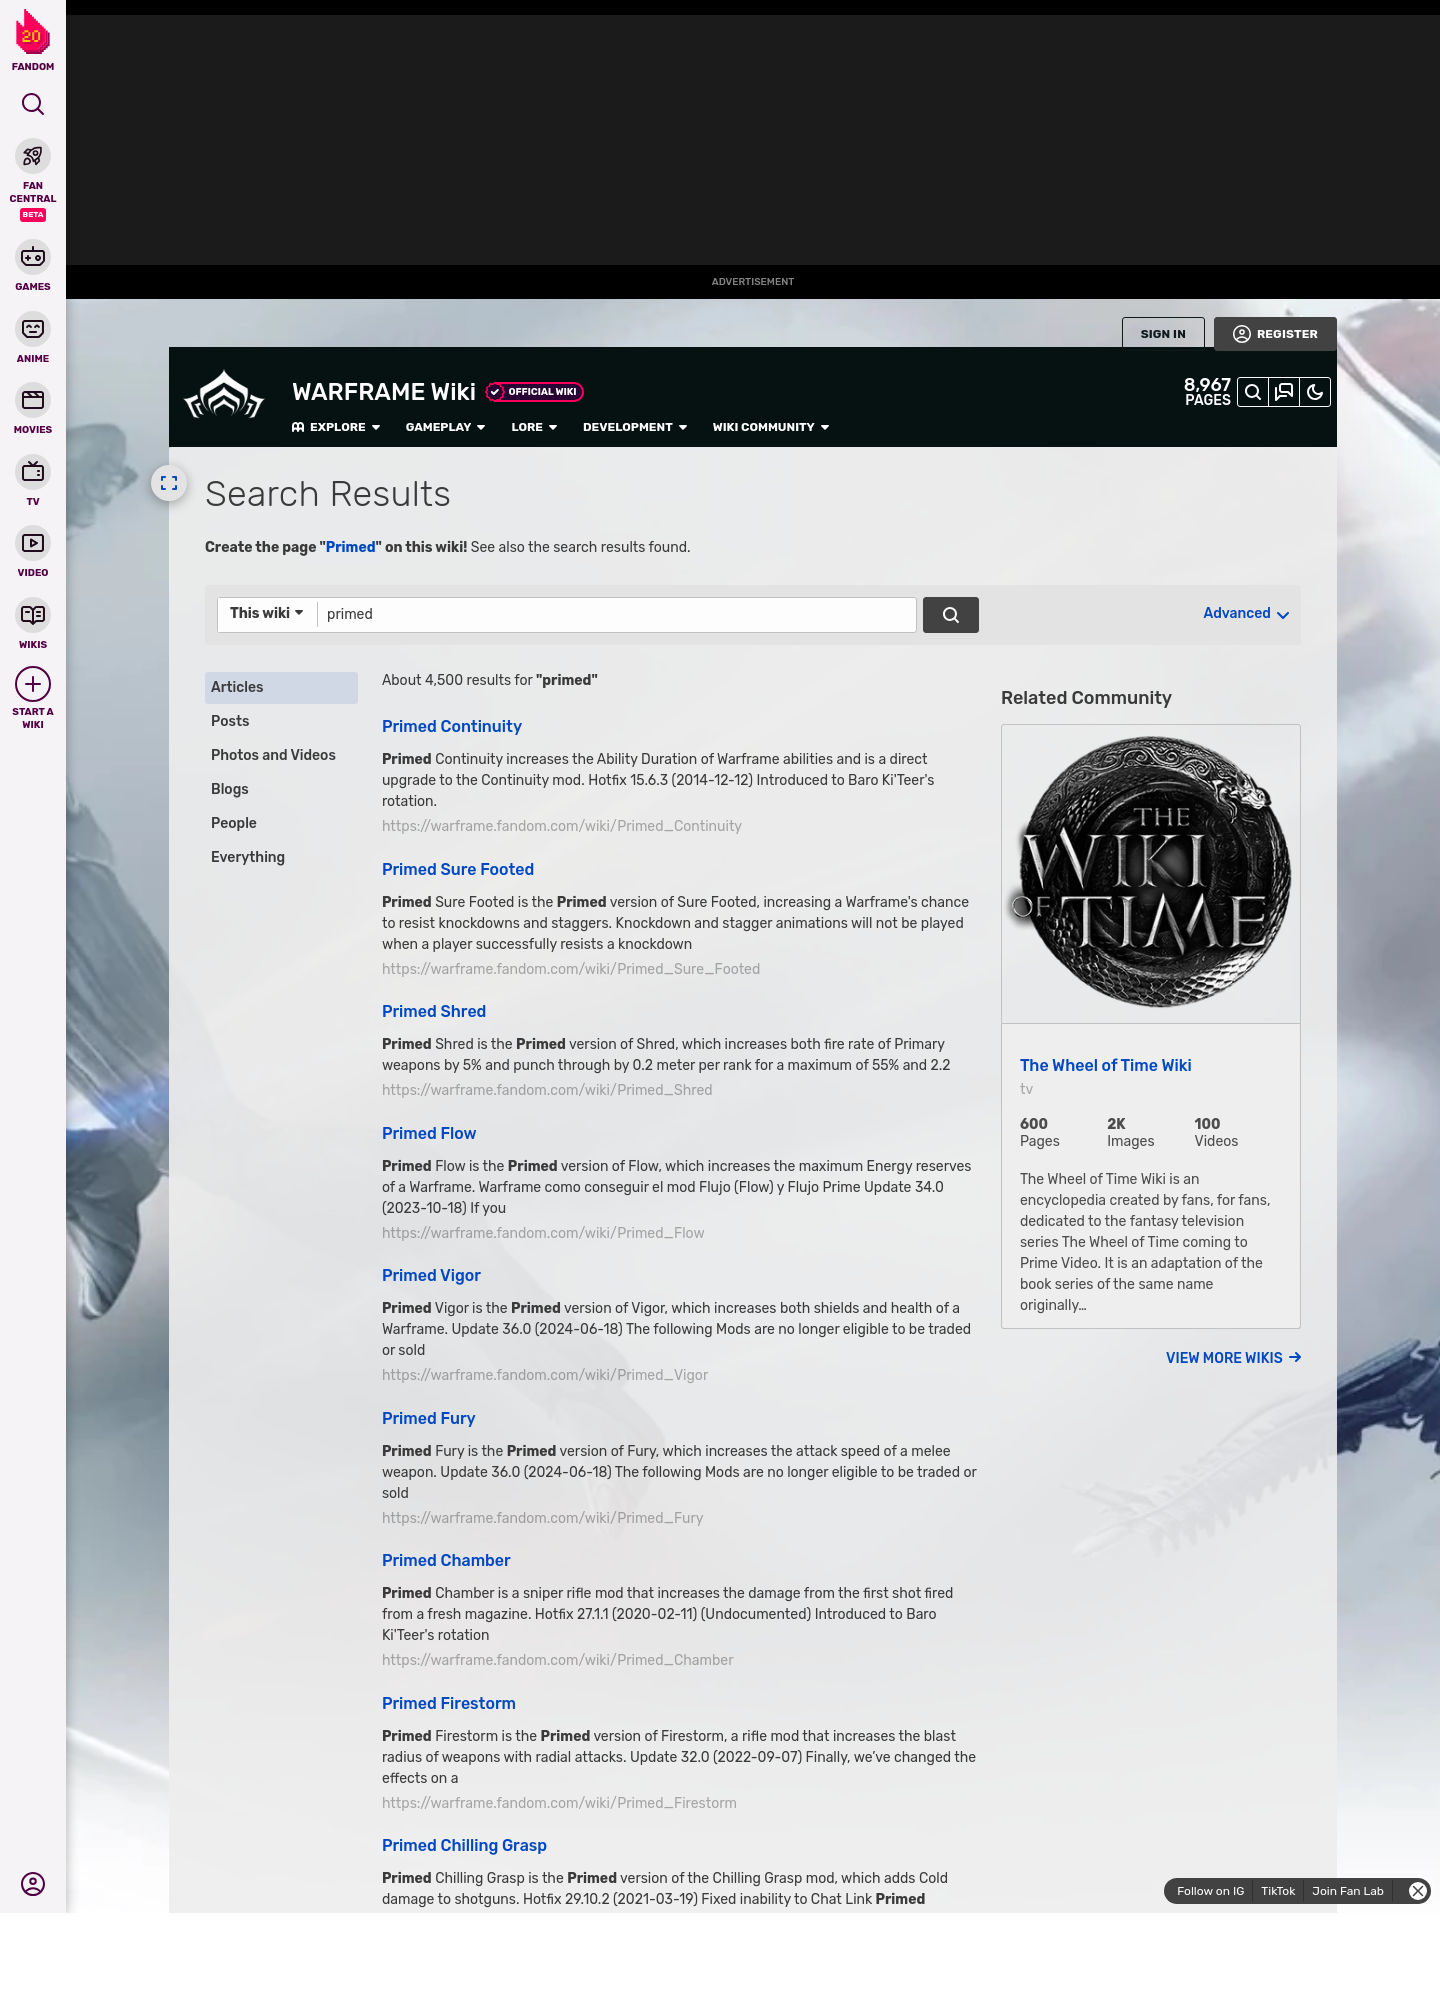Open Primed Sure Footed result
Screen dimensions: 1440x2000
click(x=458, y=869)
